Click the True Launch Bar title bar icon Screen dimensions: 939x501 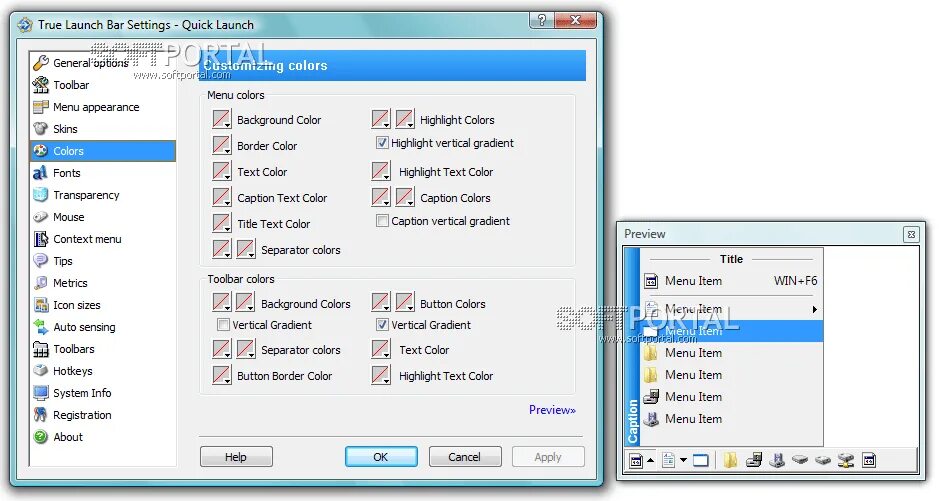[x=25, y=25]
